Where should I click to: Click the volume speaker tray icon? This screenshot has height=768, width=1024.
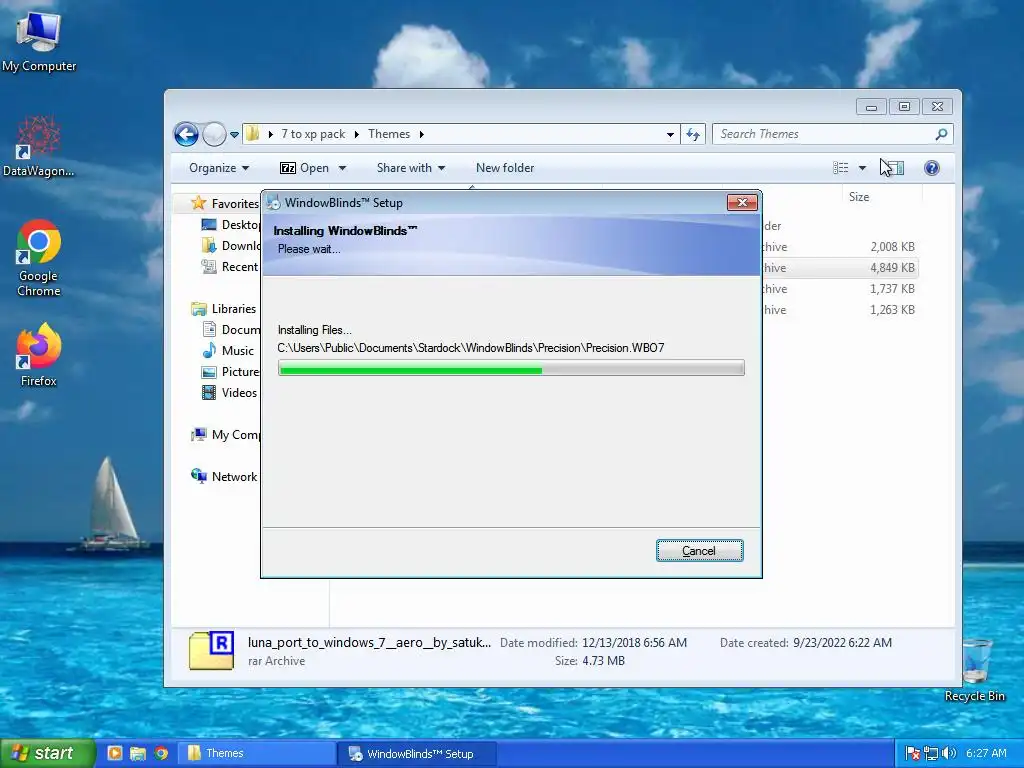(x=949, y=754)
